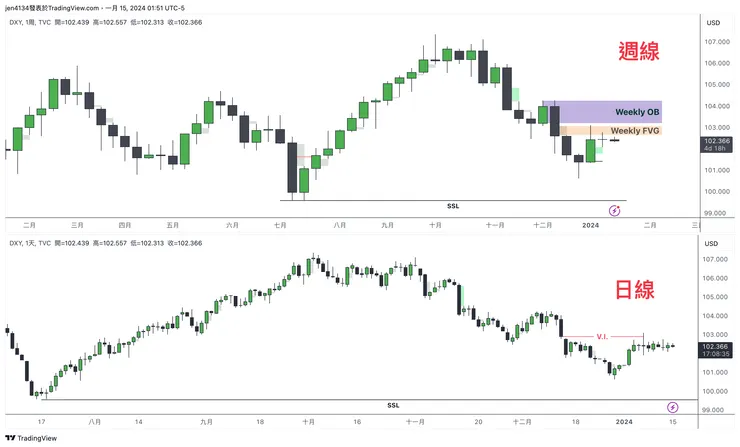Click 104.000 on the daily price axis
The width and height of the screenshot is (740, 447).
[x=715, y=316]
